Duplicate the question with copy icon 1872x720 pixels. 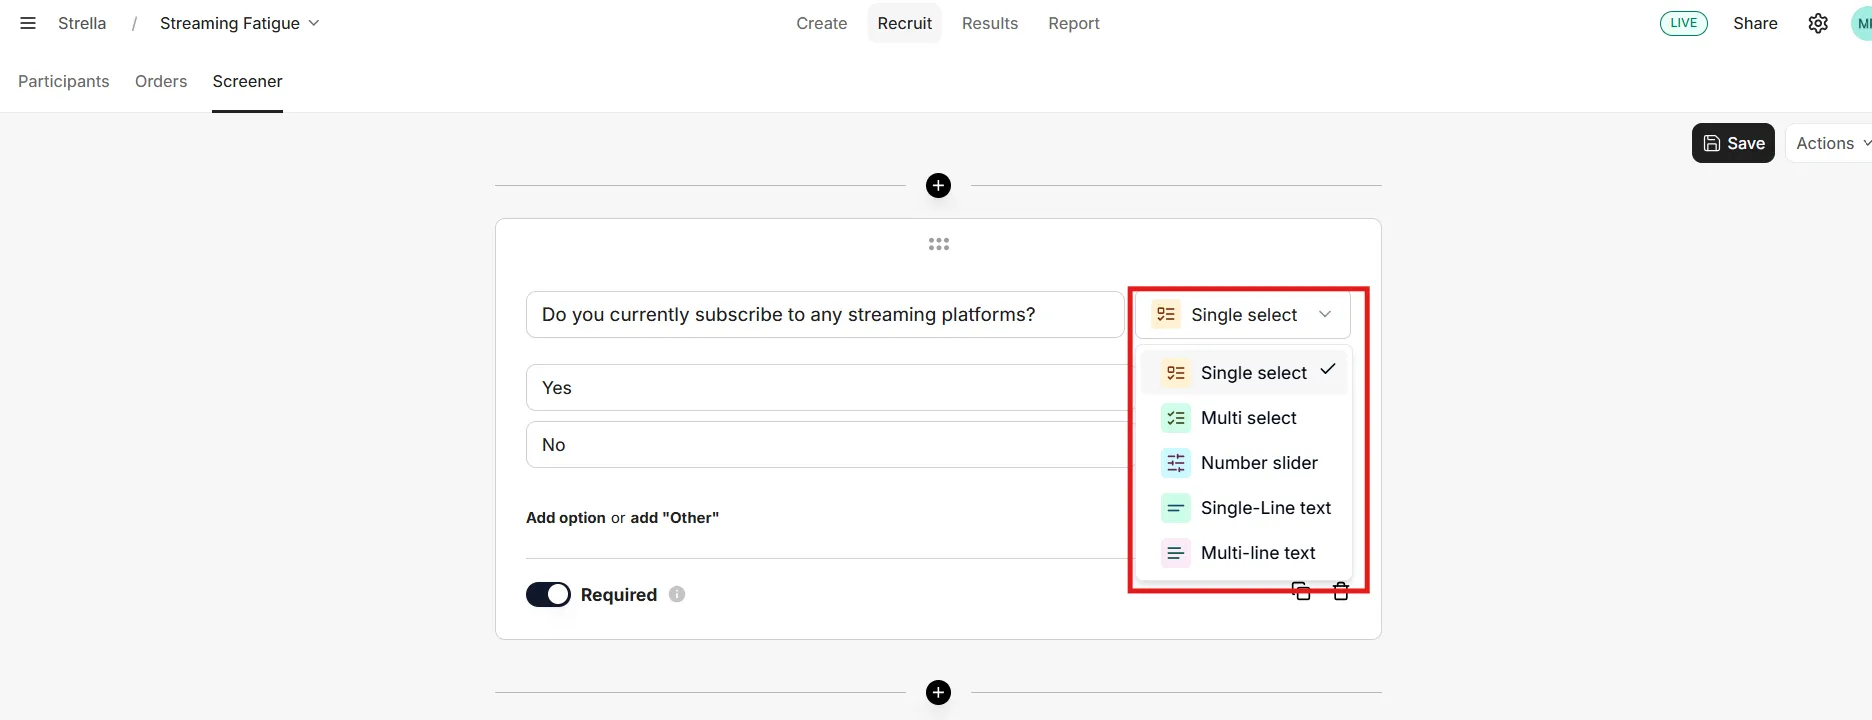coord(1301,591)
